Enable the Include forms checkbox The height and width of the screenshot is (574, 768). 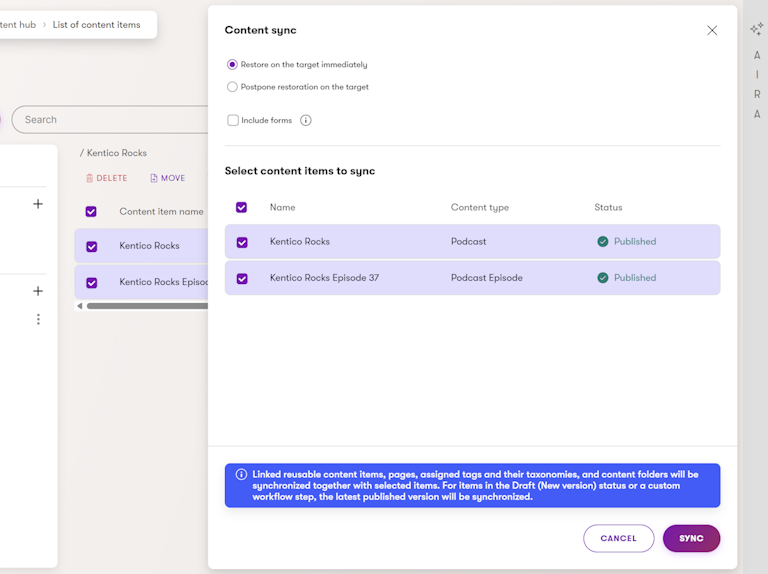coord(233,120)
